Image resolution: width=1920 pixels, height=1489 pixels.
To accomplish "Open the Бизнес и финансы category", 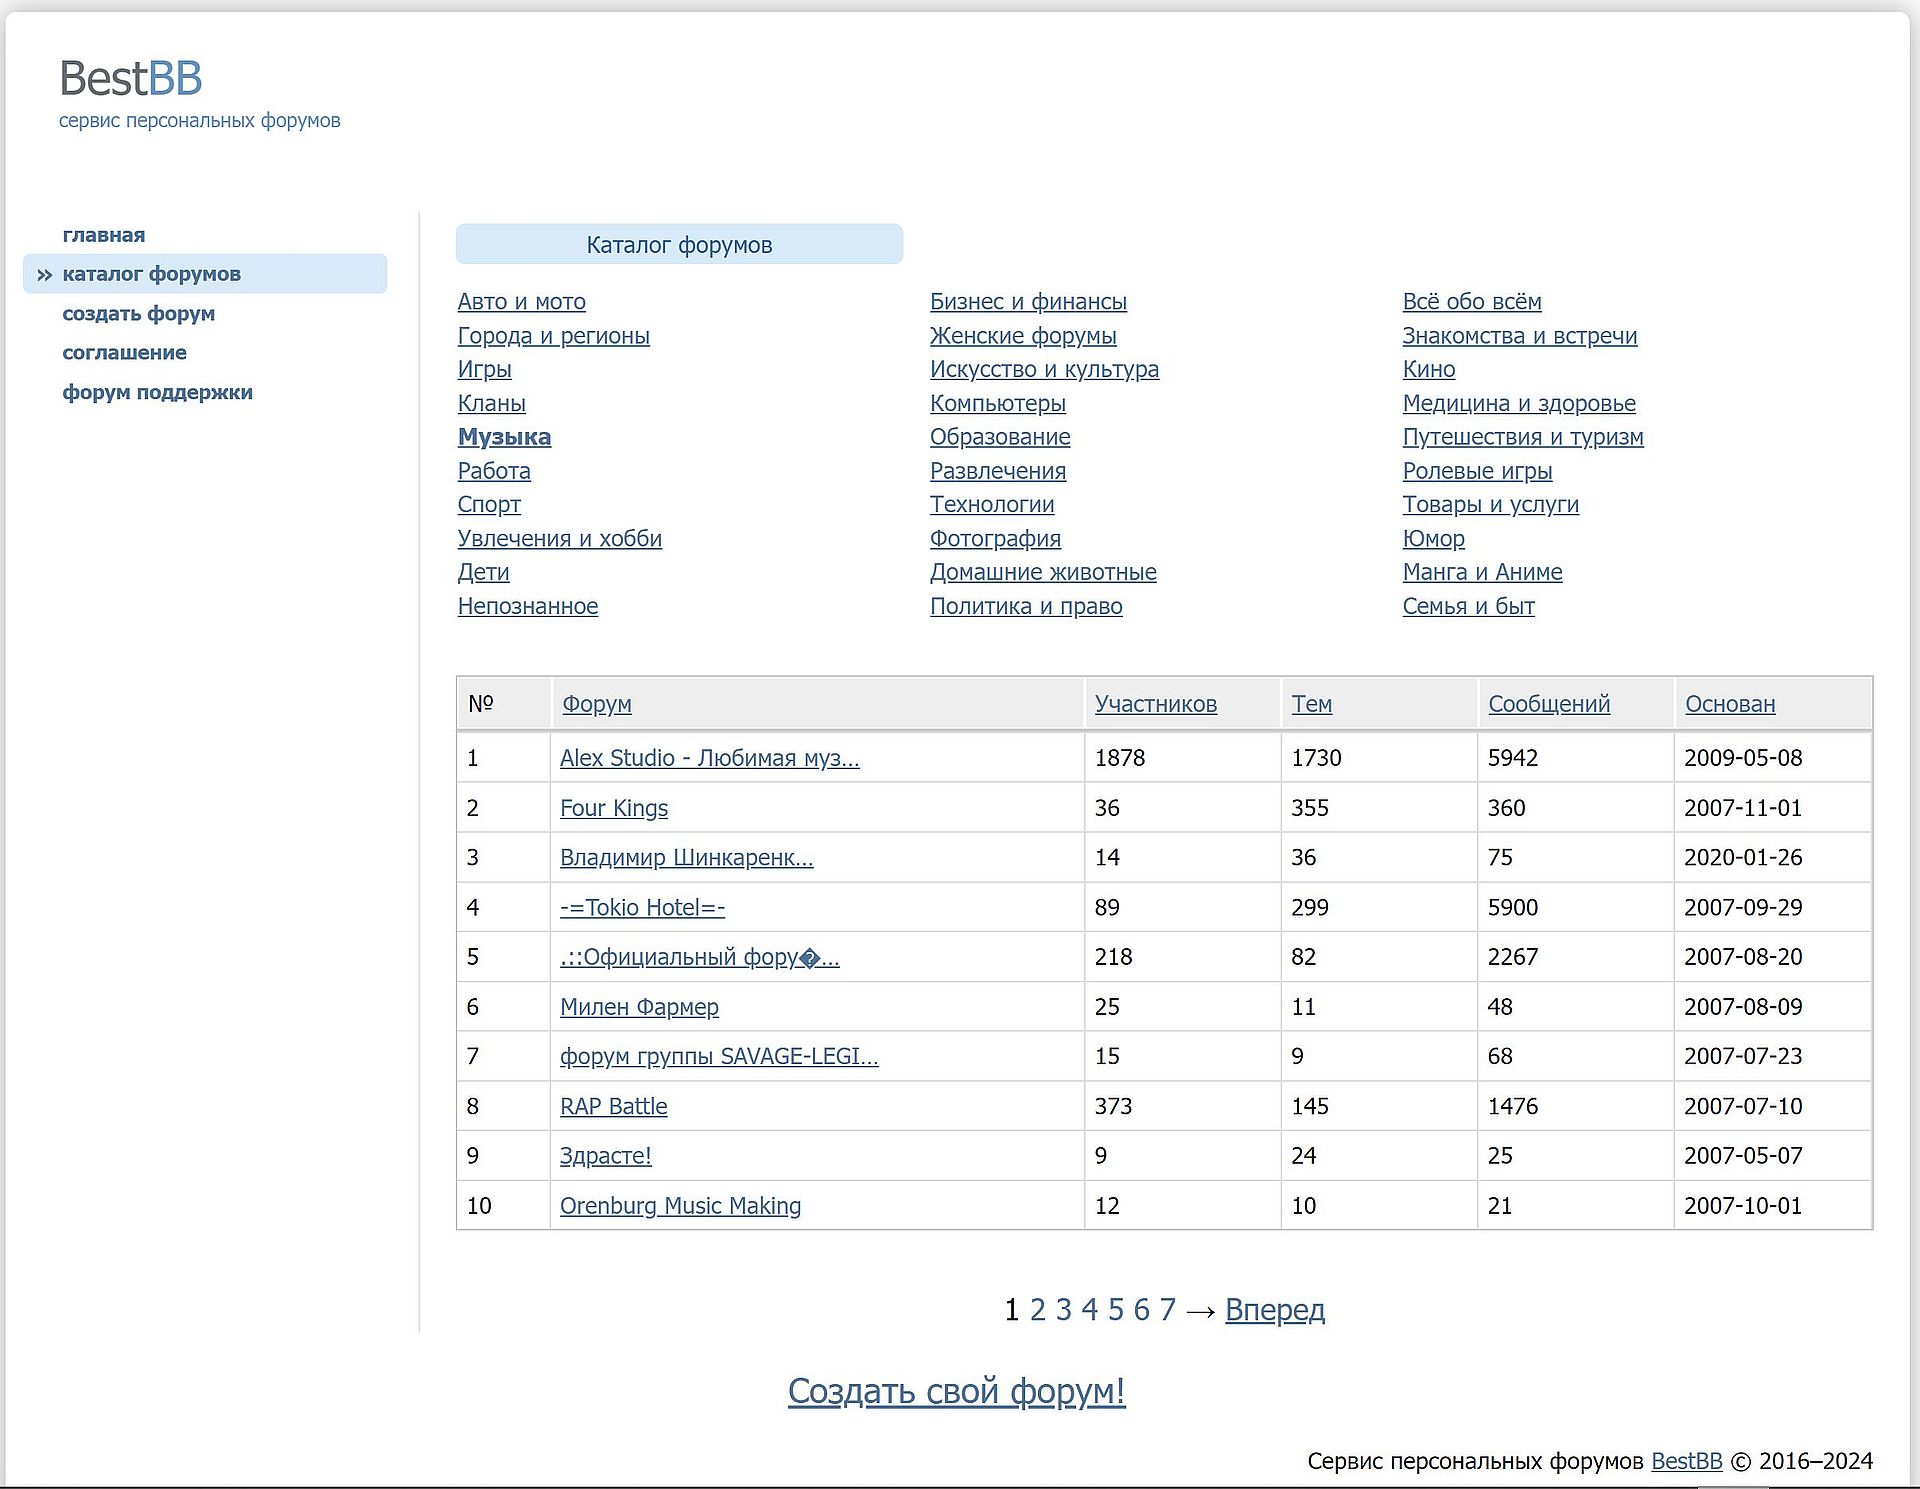I will pyautogui.click(x=1028, y=301).
